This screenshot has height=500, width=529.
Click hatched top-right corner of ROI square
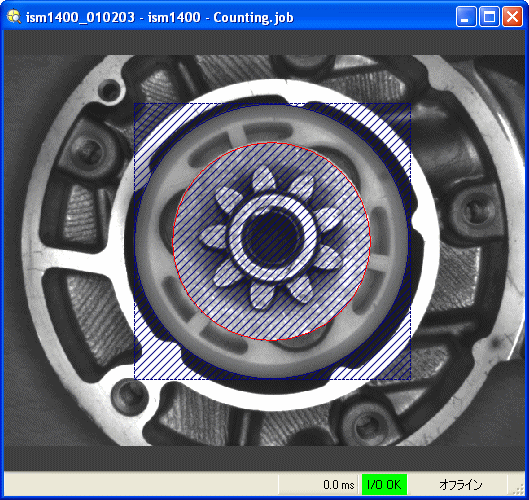[x=395, y=118]
